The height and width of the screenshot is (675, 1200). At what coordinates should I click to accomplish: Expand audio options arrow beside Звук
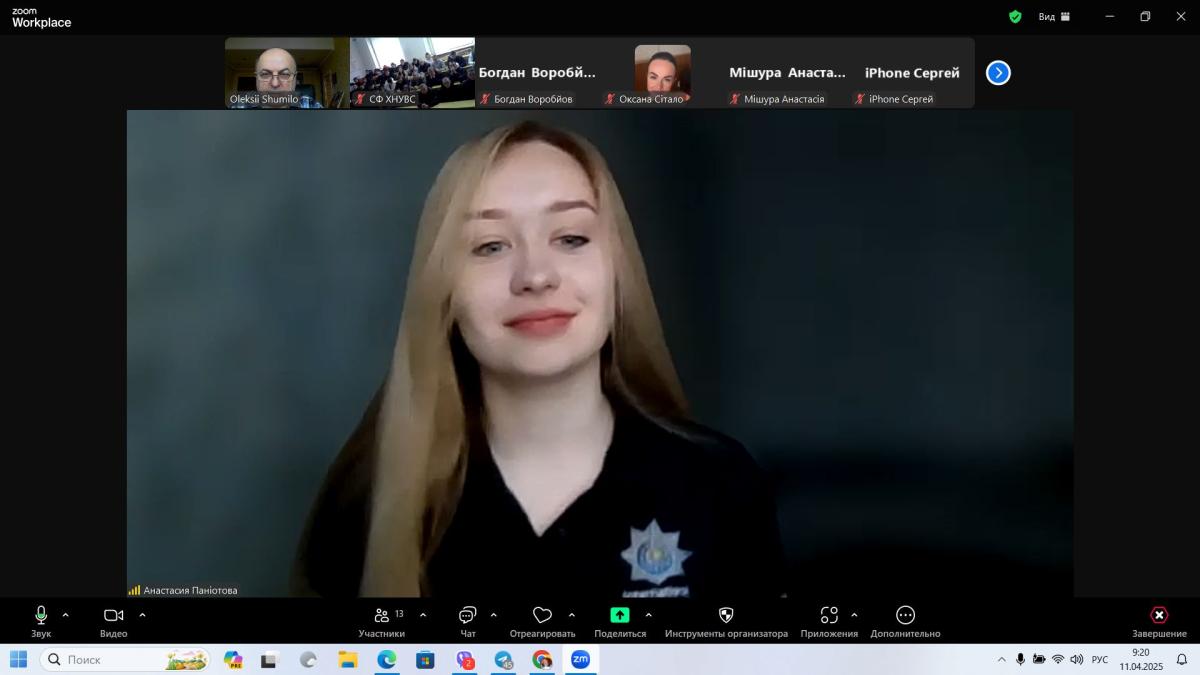66,615
